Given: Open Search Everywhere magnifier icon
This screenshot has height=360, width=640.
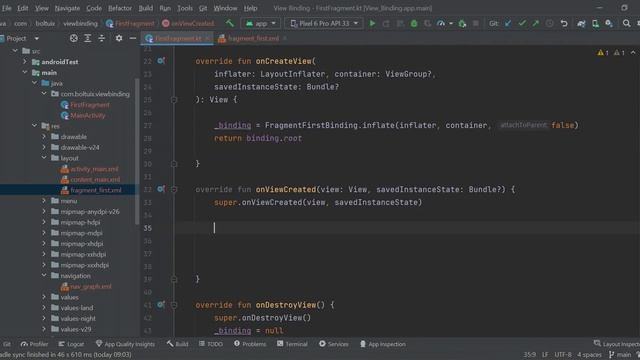Looking at the screenshot, I should point(627,24).
